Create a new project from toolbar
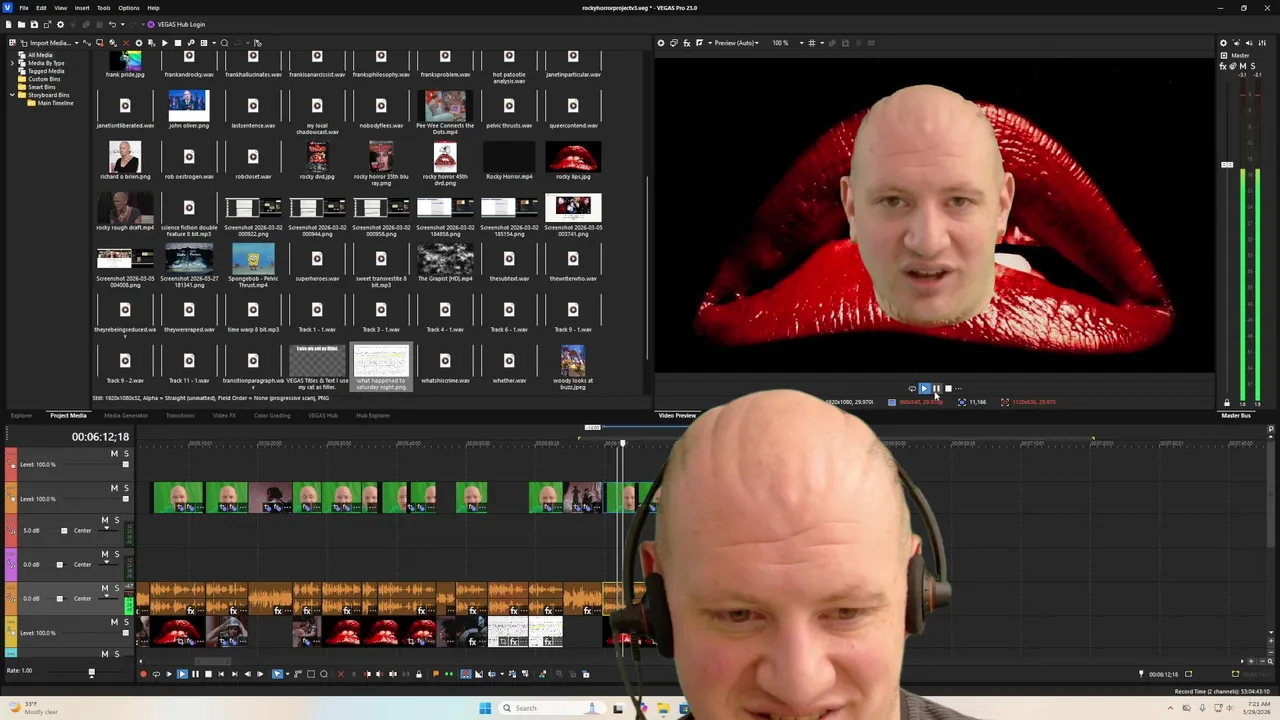1280x720 pixels. [x=9, y=24]
